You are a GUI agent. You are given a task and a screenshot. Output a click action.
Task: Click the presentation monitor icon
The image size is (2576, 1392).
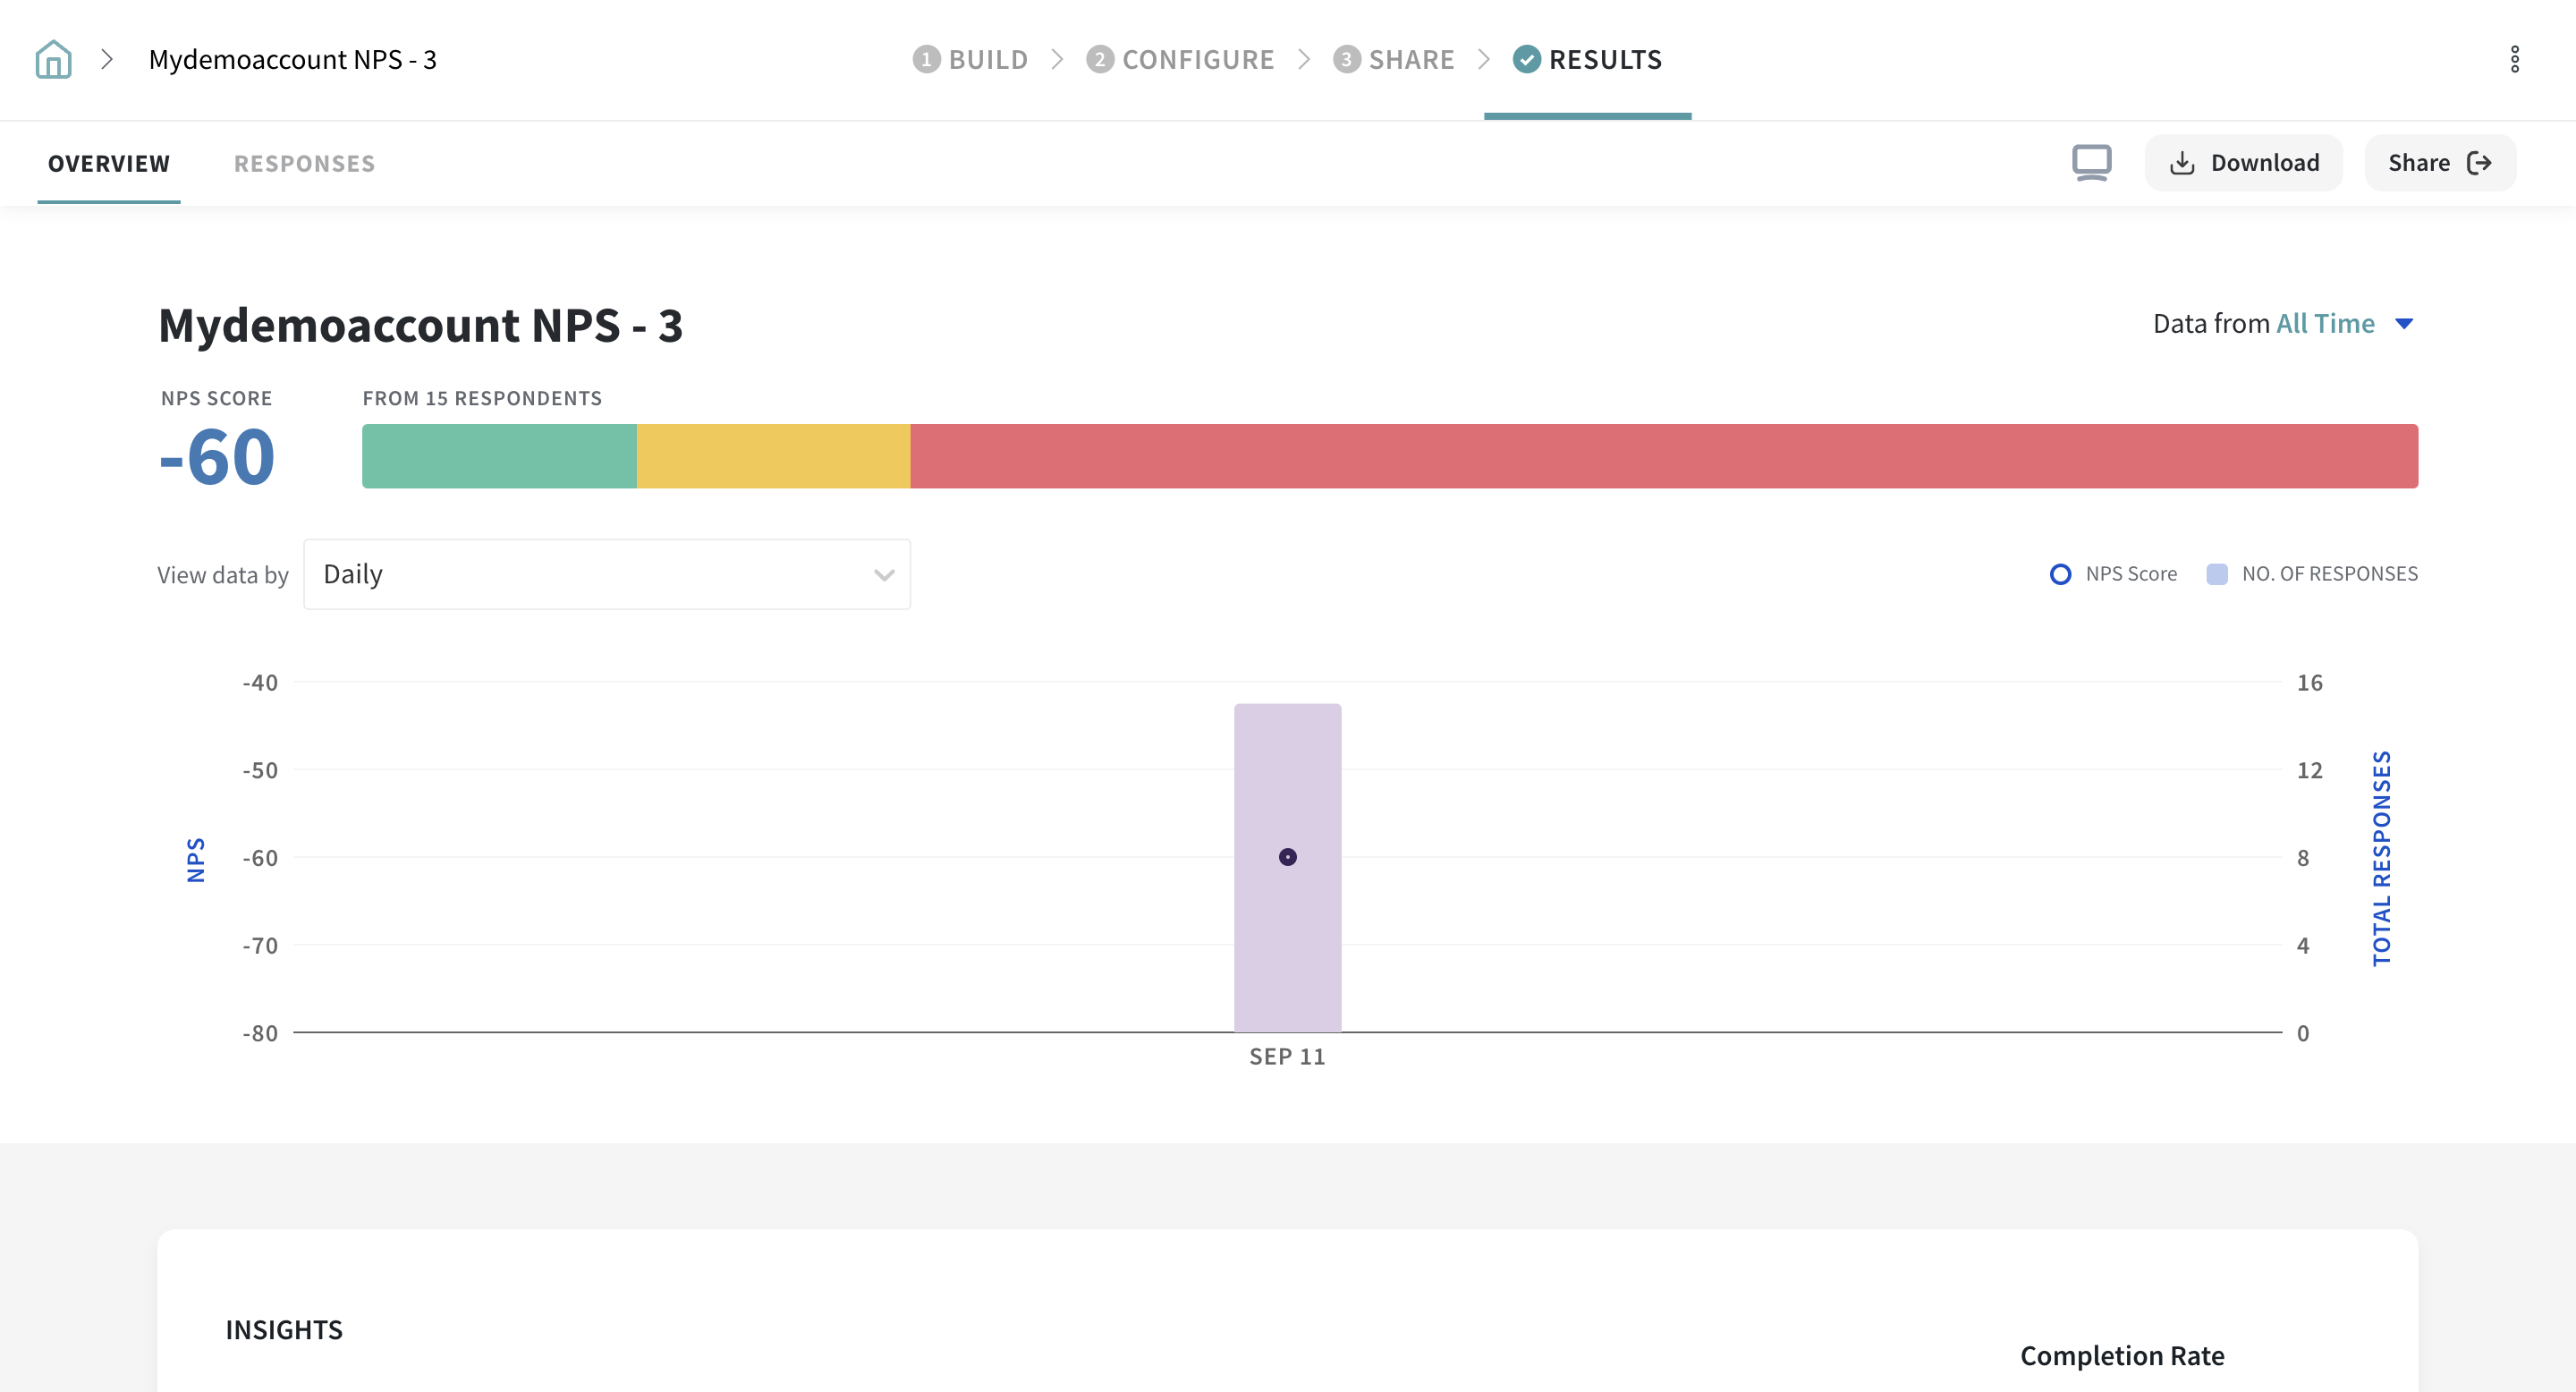pyautogui.click(x=2091, y=163)
